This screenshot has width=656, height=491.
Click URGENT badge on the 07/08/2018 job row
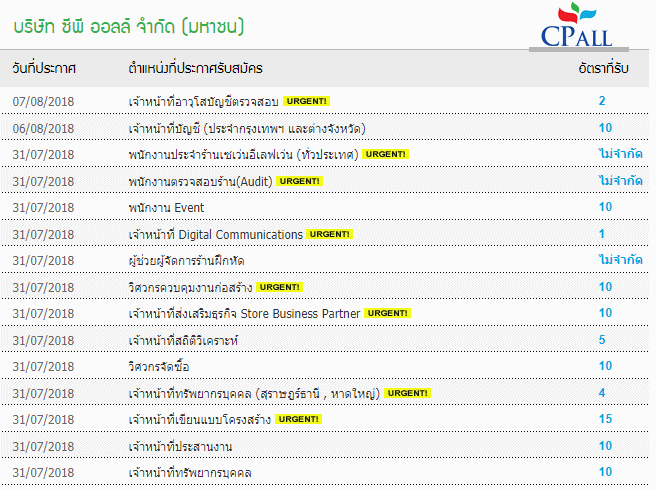pos(306,101)
